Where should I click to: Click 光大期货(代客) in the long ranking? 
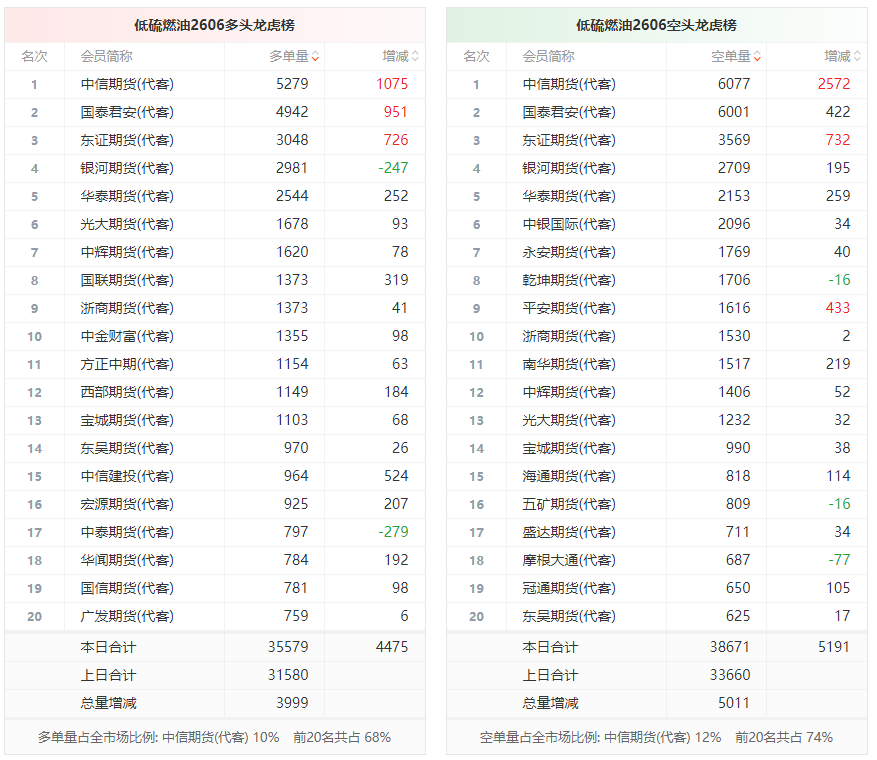tap(127, 224)
